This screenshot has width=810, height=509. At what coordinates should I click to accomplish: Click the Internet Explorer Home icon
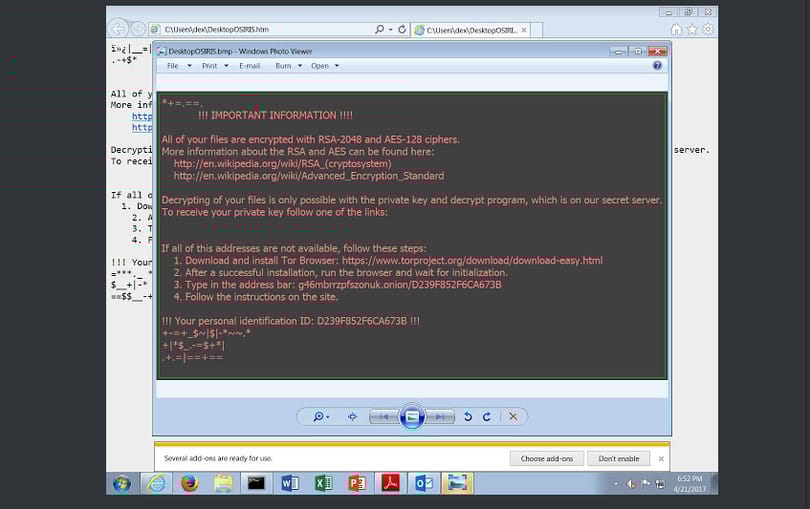676,29
